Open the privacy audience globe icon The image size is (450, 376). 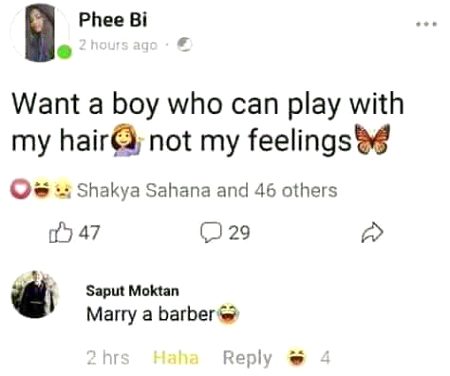184,44
